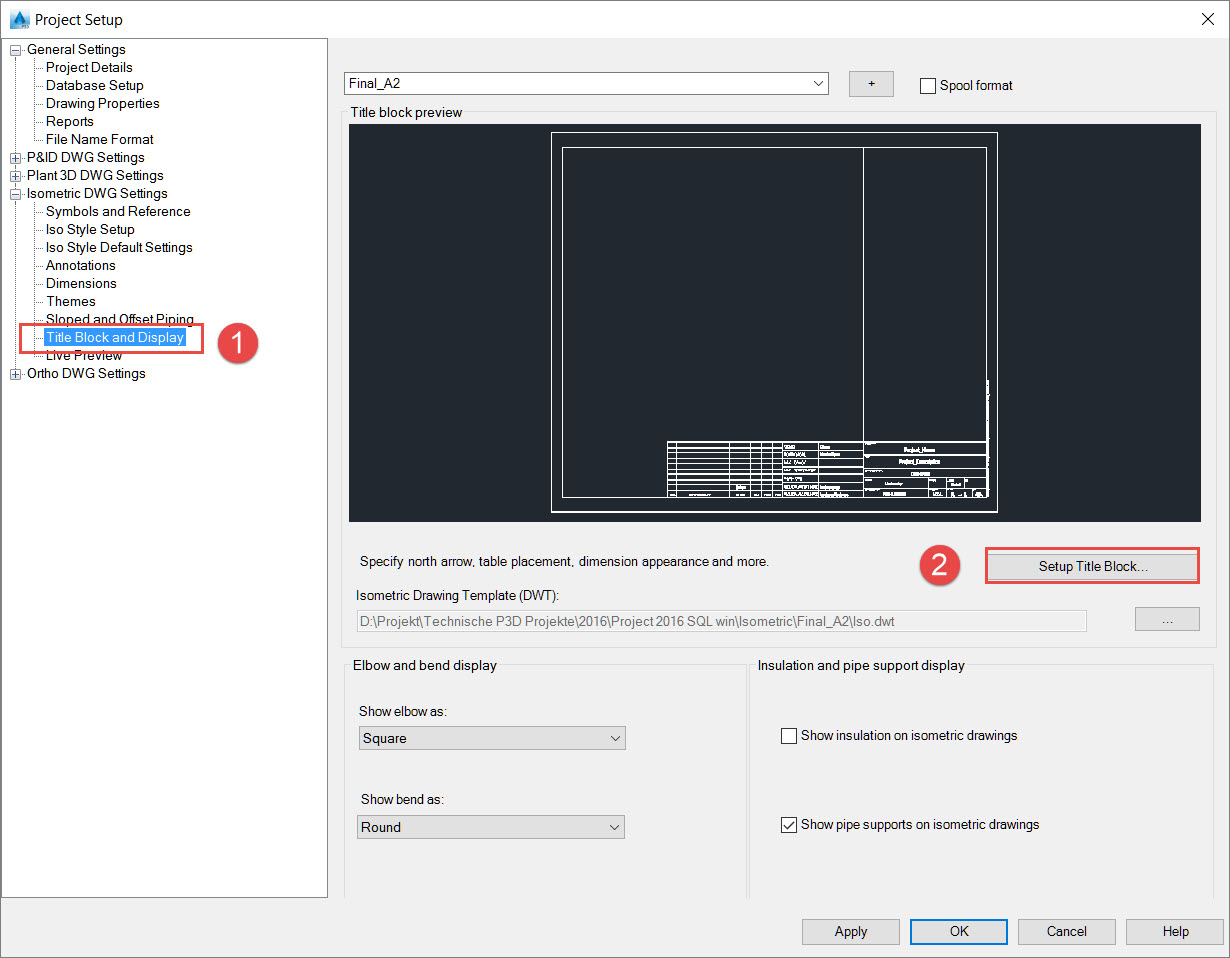The height and width of the screenshot is (958, 1230).
Task: Open Project Details settings
Action: coord(88,67)
